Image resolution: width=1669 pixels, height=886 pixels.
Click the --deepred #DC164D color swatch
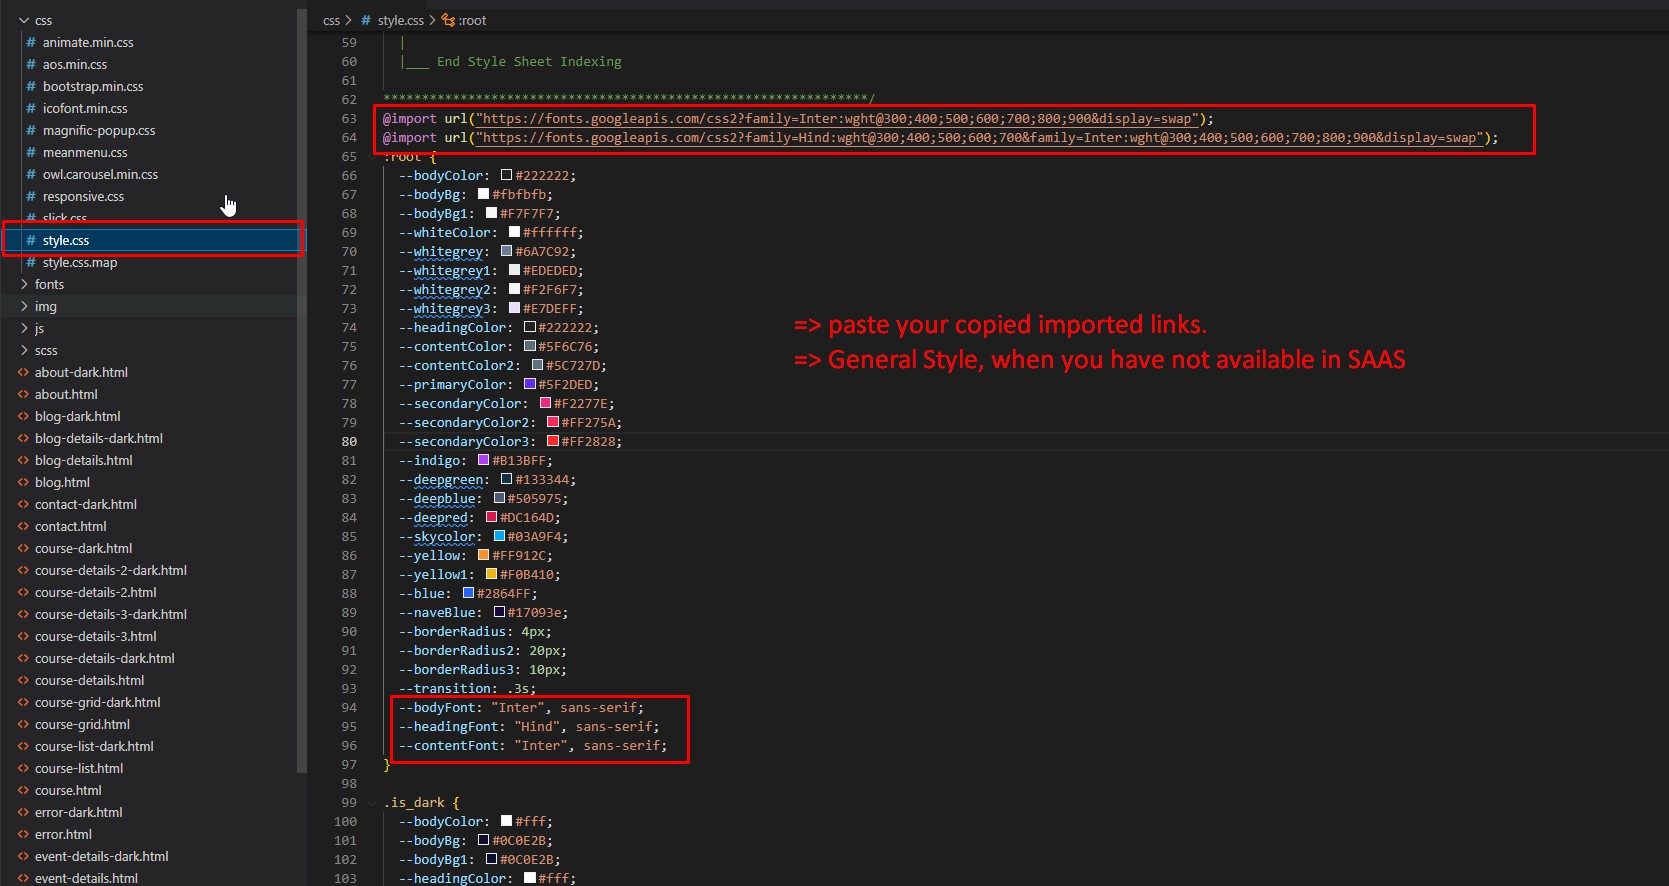point(491,517)
